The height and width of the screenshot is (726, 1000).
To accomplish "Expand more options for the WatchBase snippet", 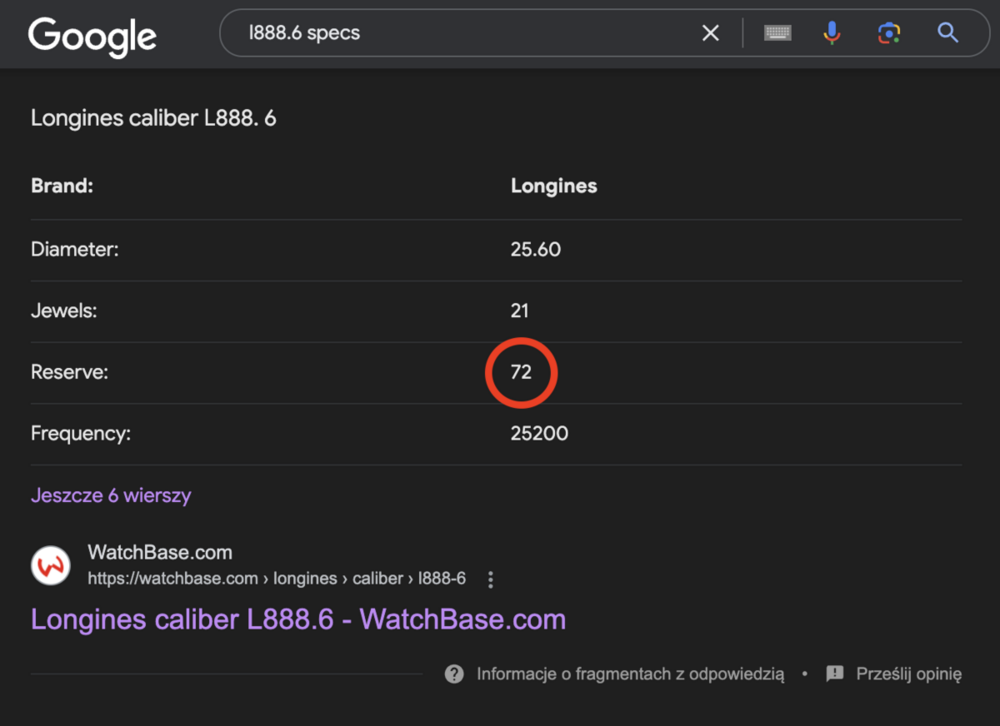I will pyautogui.click(x=490, y=579).
